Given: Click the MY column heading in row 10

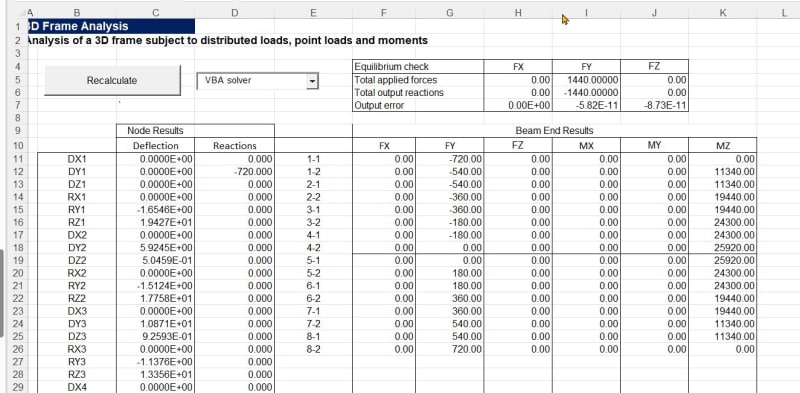Looking at the screenshot, I should click(655, 146).
